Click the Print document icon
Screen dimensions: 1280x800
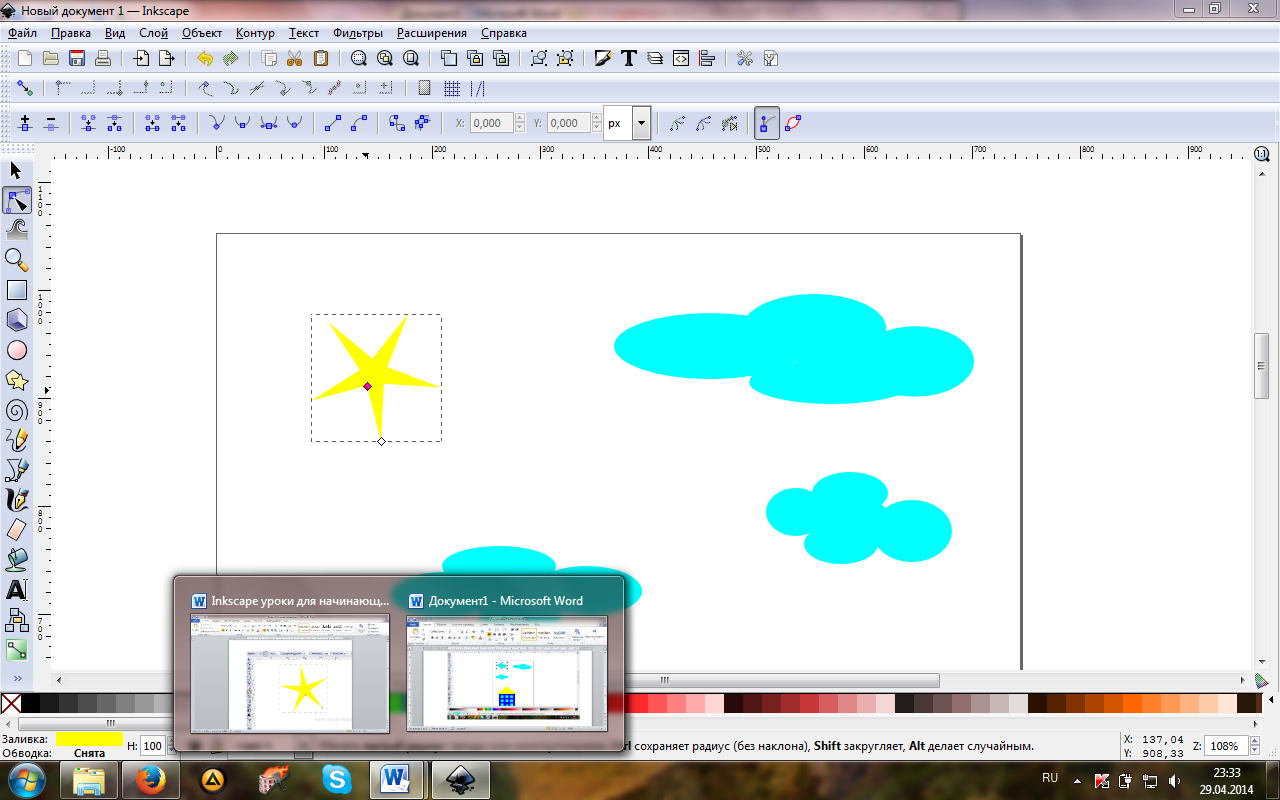click(102, 58)
